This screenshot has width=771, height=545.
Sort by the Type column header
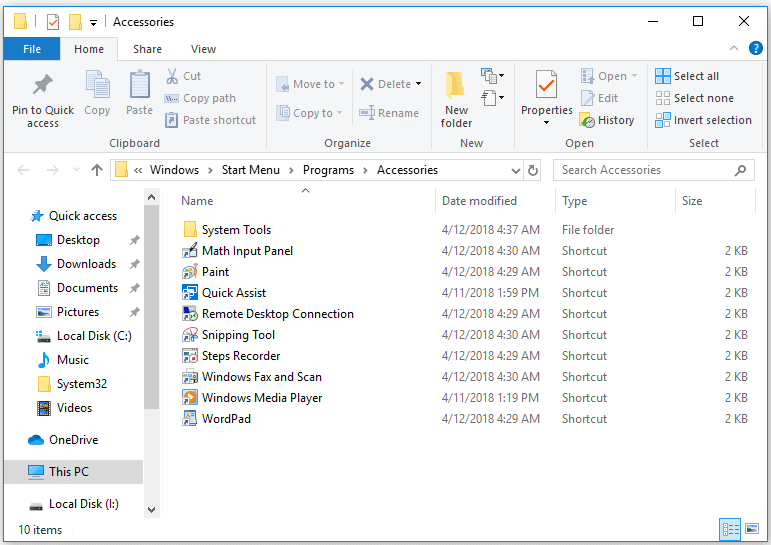[x=615, y=201]
